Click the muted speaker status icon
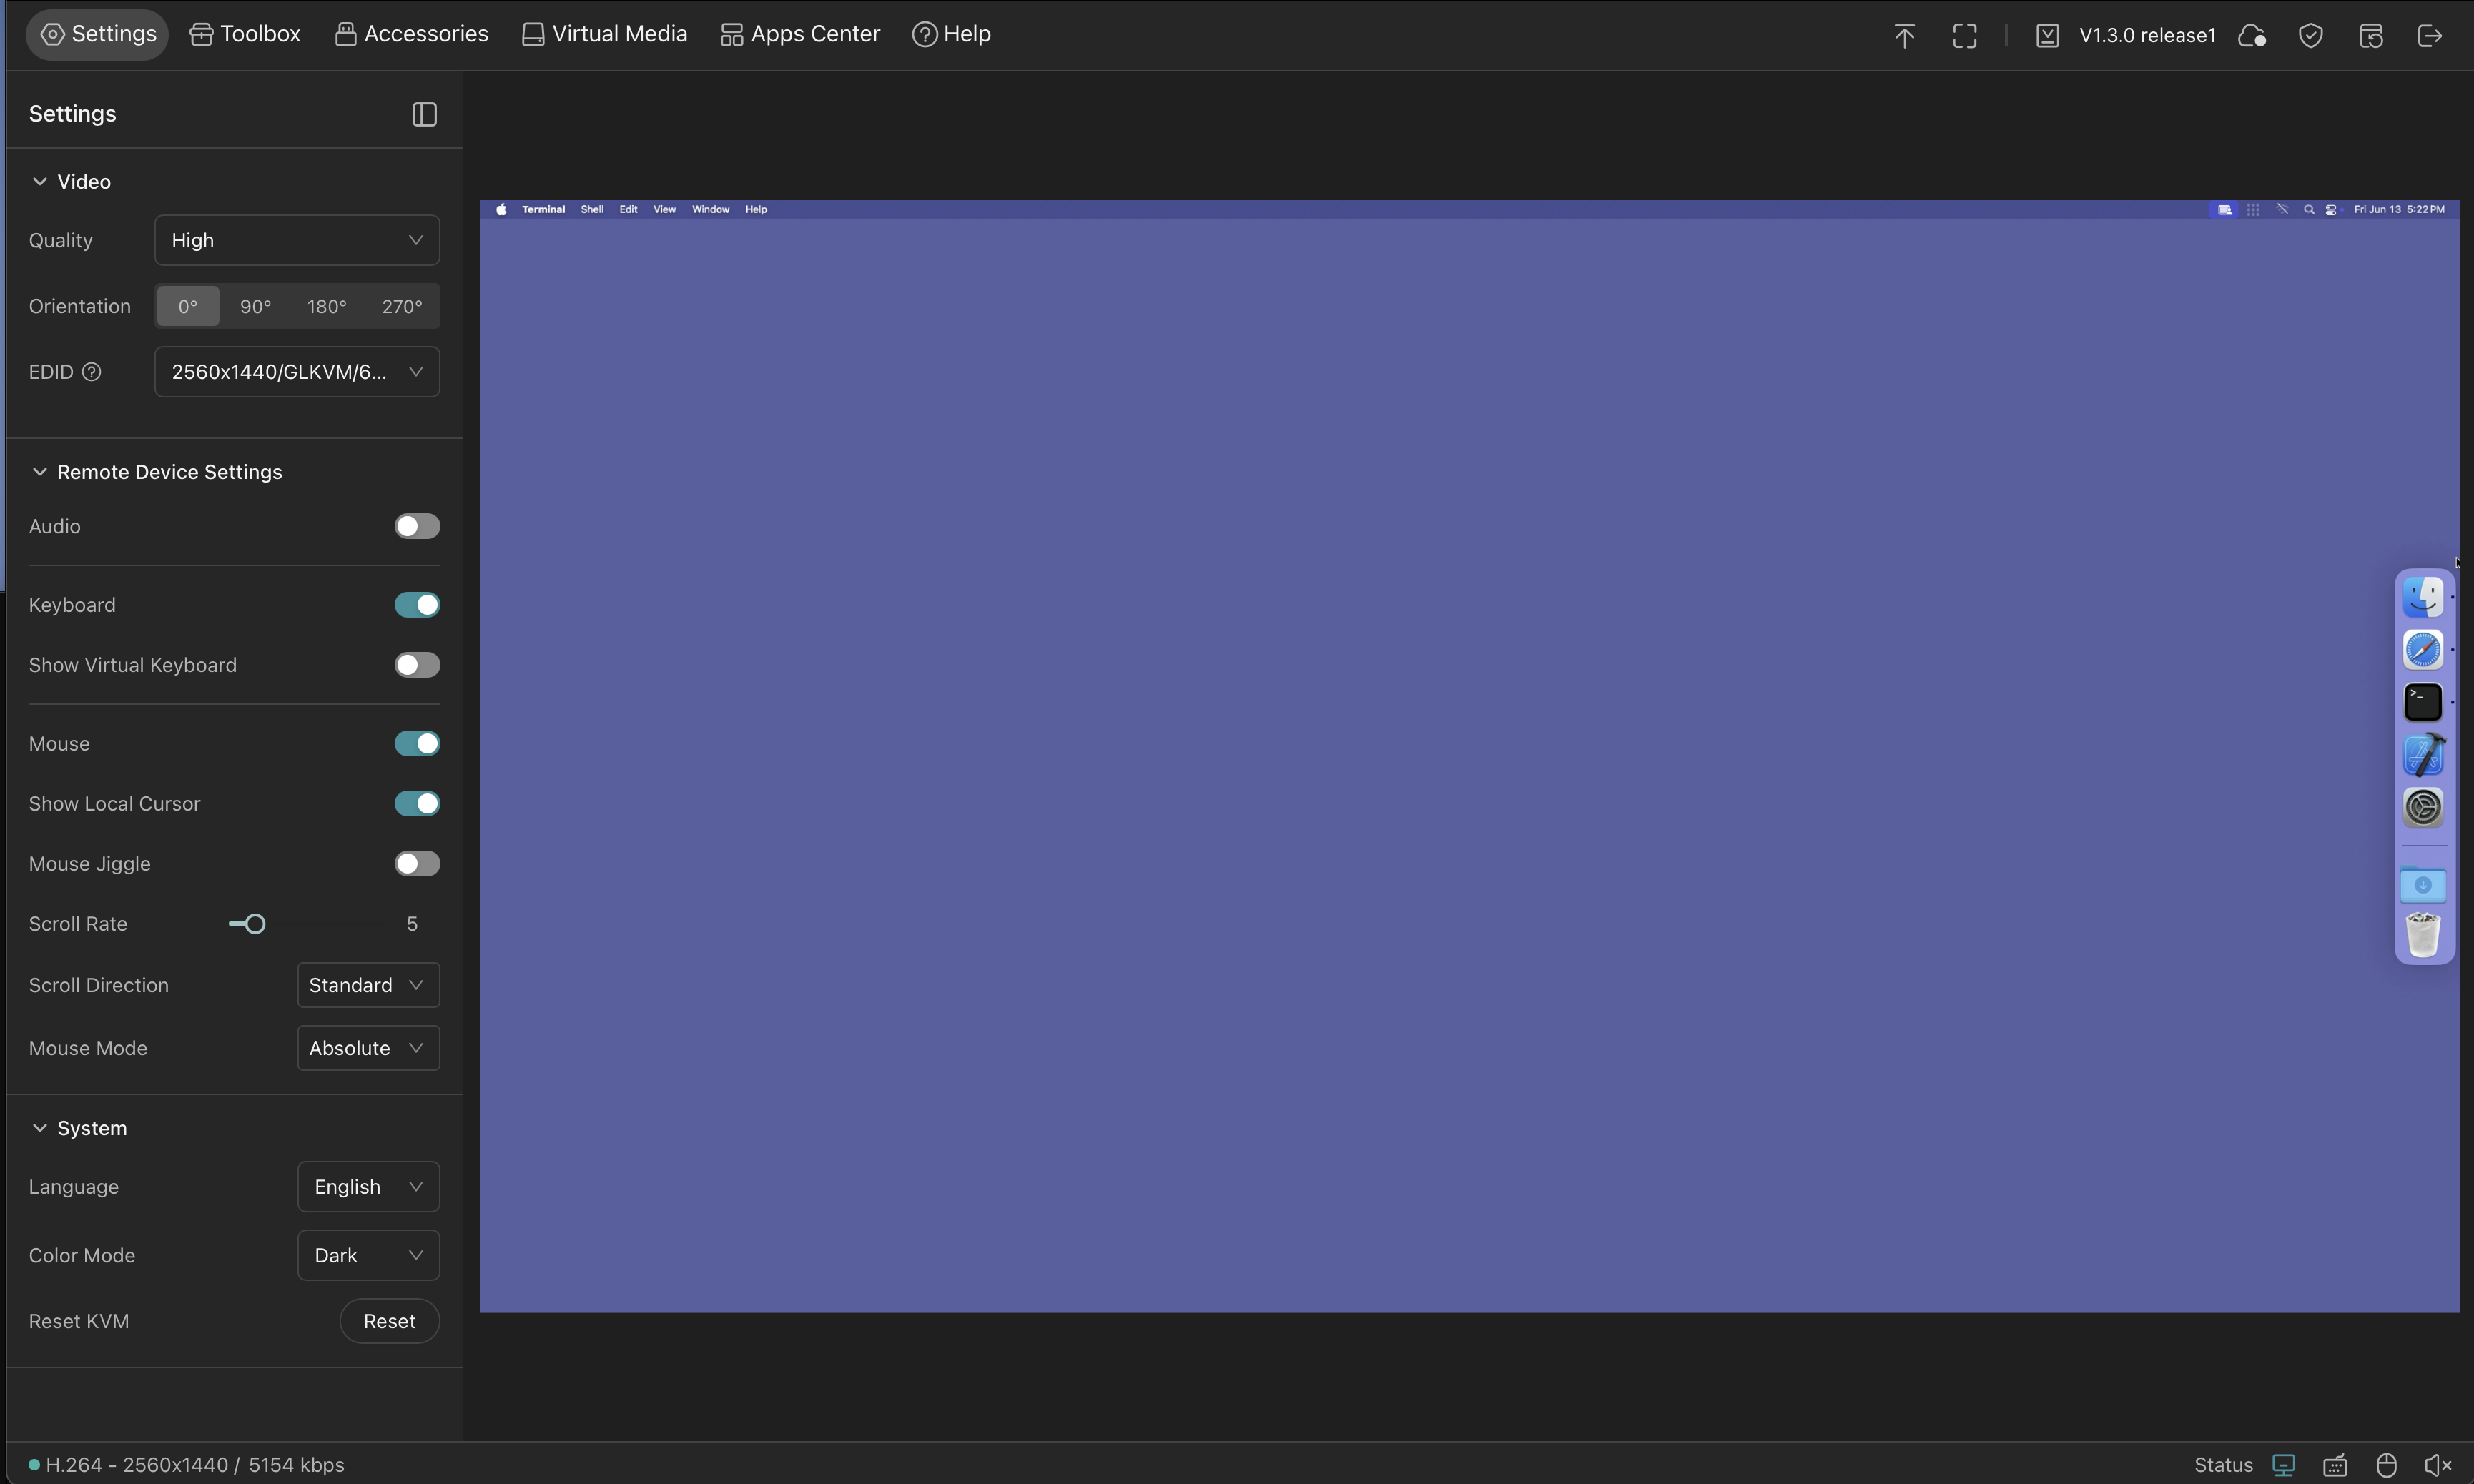 pos(2438,1465)
